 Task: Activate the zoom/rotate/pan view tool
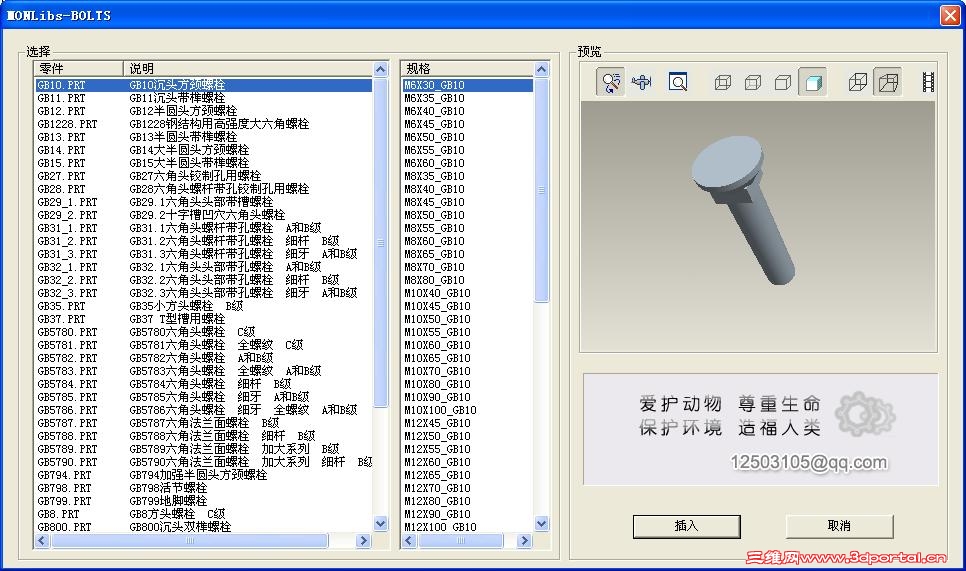coord(611,82)
